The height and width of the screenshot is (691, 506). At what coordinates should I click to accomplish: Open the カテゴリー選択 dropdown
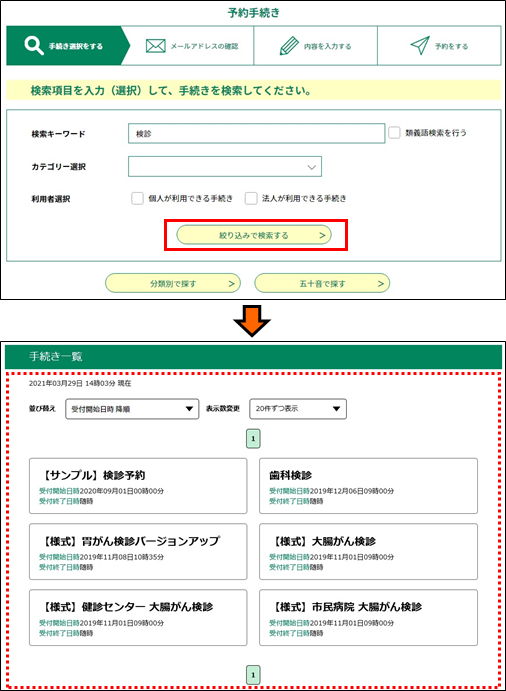click(225, 167)
